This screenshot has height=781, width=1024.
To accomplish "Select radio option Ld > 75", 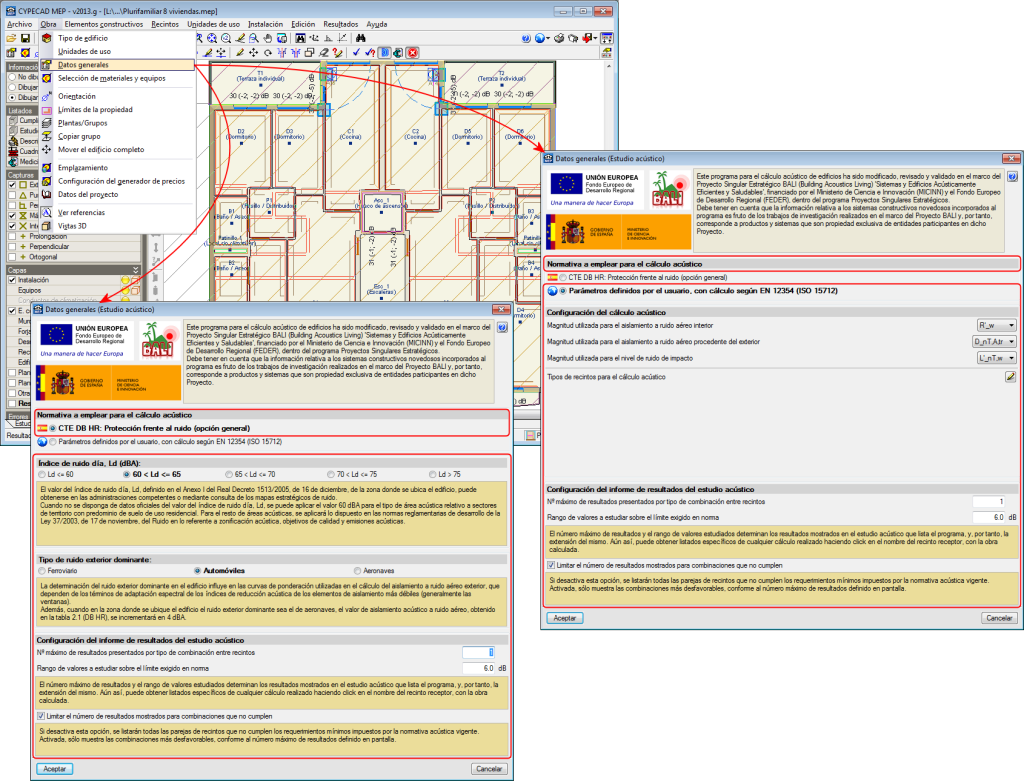I will pyautogui.click(x=432, y=475).
